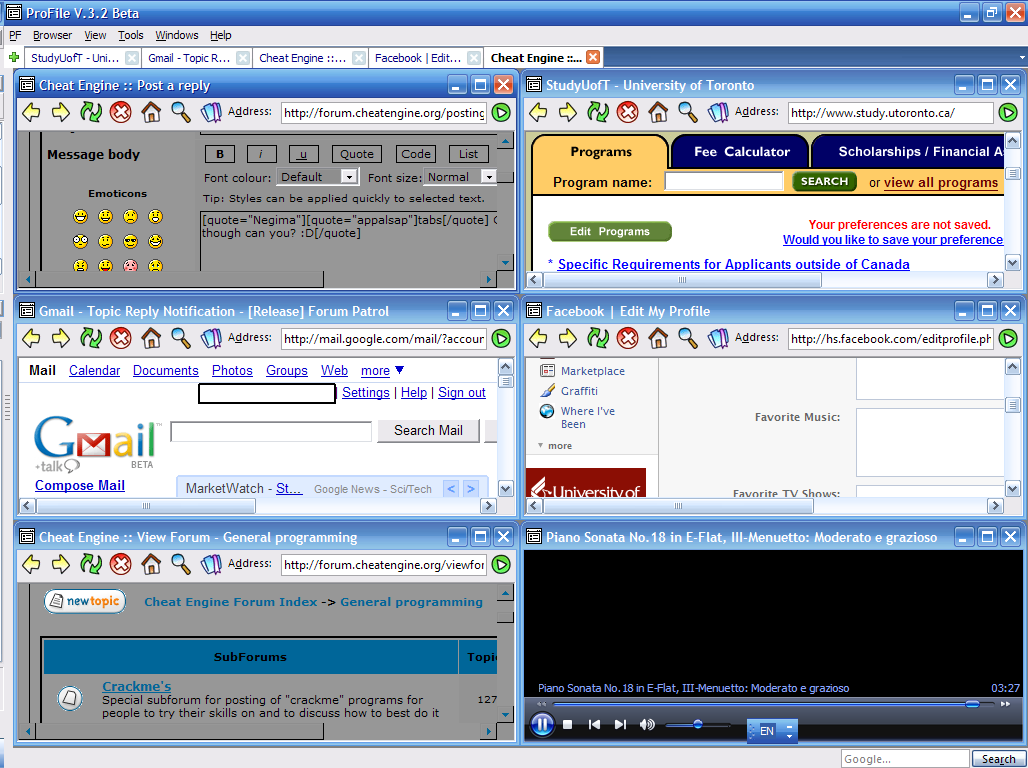Viewport: 1028px width, 768px height.
Task: Switch to StudyUofT tab
Action: (x=75, y=58)
